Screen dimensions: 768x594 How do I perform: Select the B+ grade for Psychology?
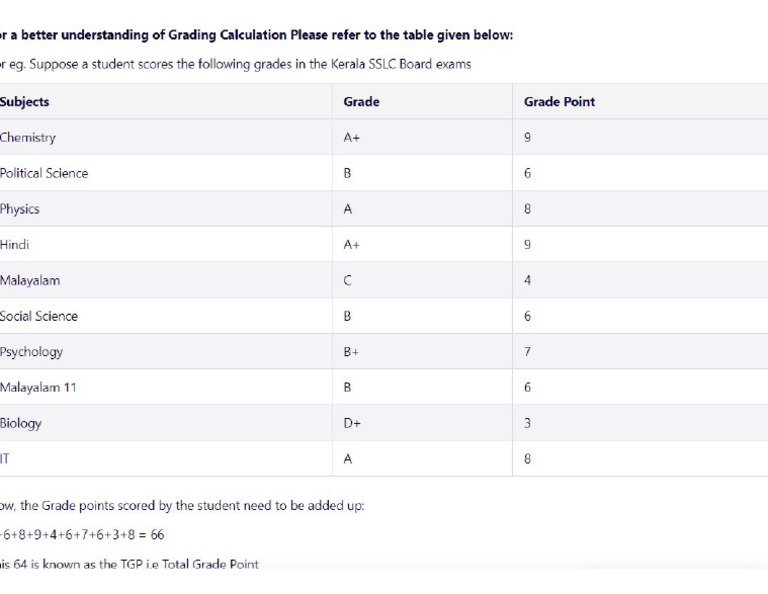pos(351,352)
